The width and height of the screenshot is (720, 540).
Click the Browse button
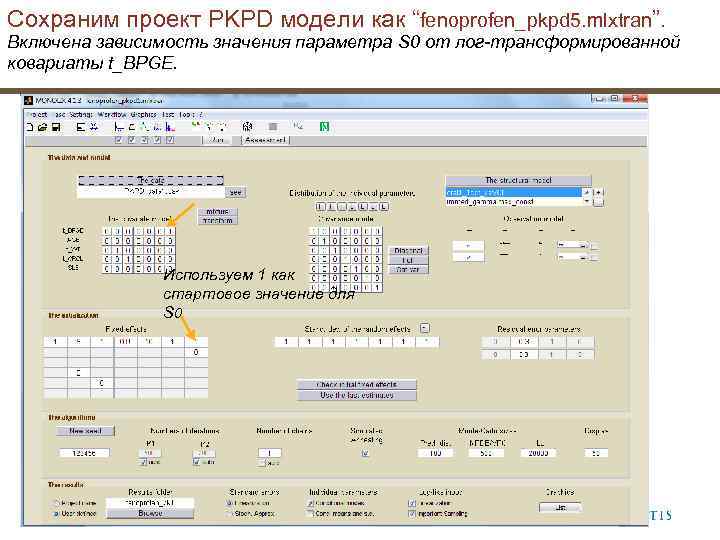pyautogui.click(x=150, y=513)
